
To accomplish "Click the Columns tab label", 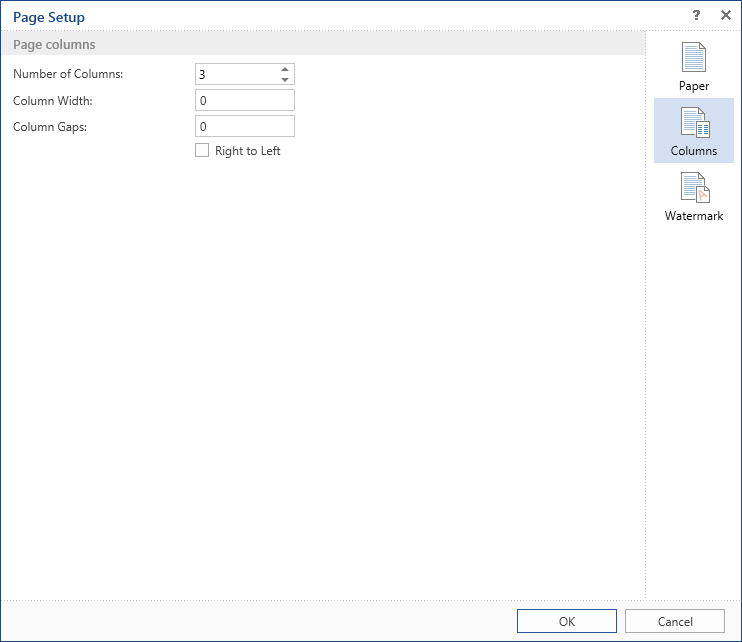I will point(693,151).
